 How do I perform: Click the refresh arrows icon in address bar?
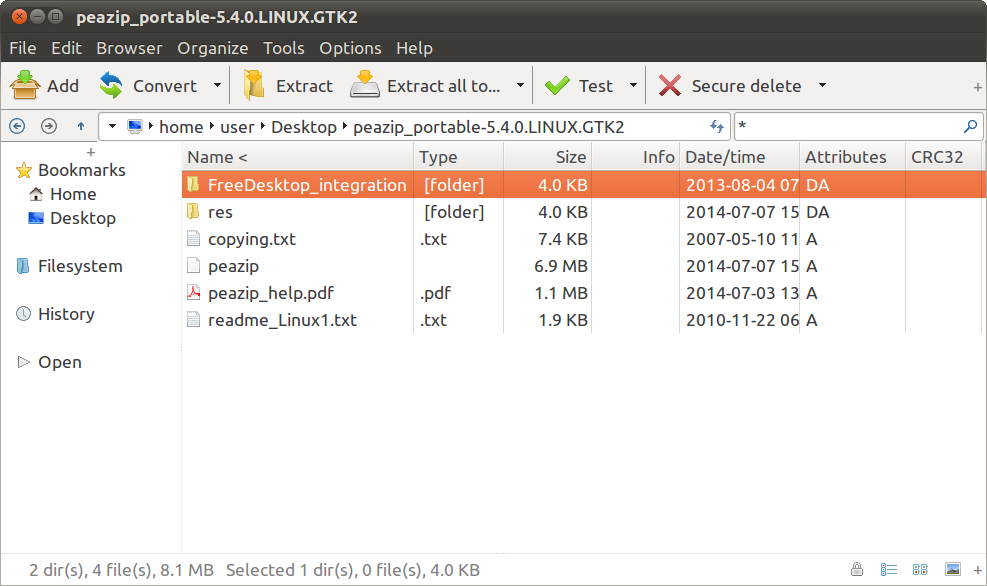click(717, 127)
